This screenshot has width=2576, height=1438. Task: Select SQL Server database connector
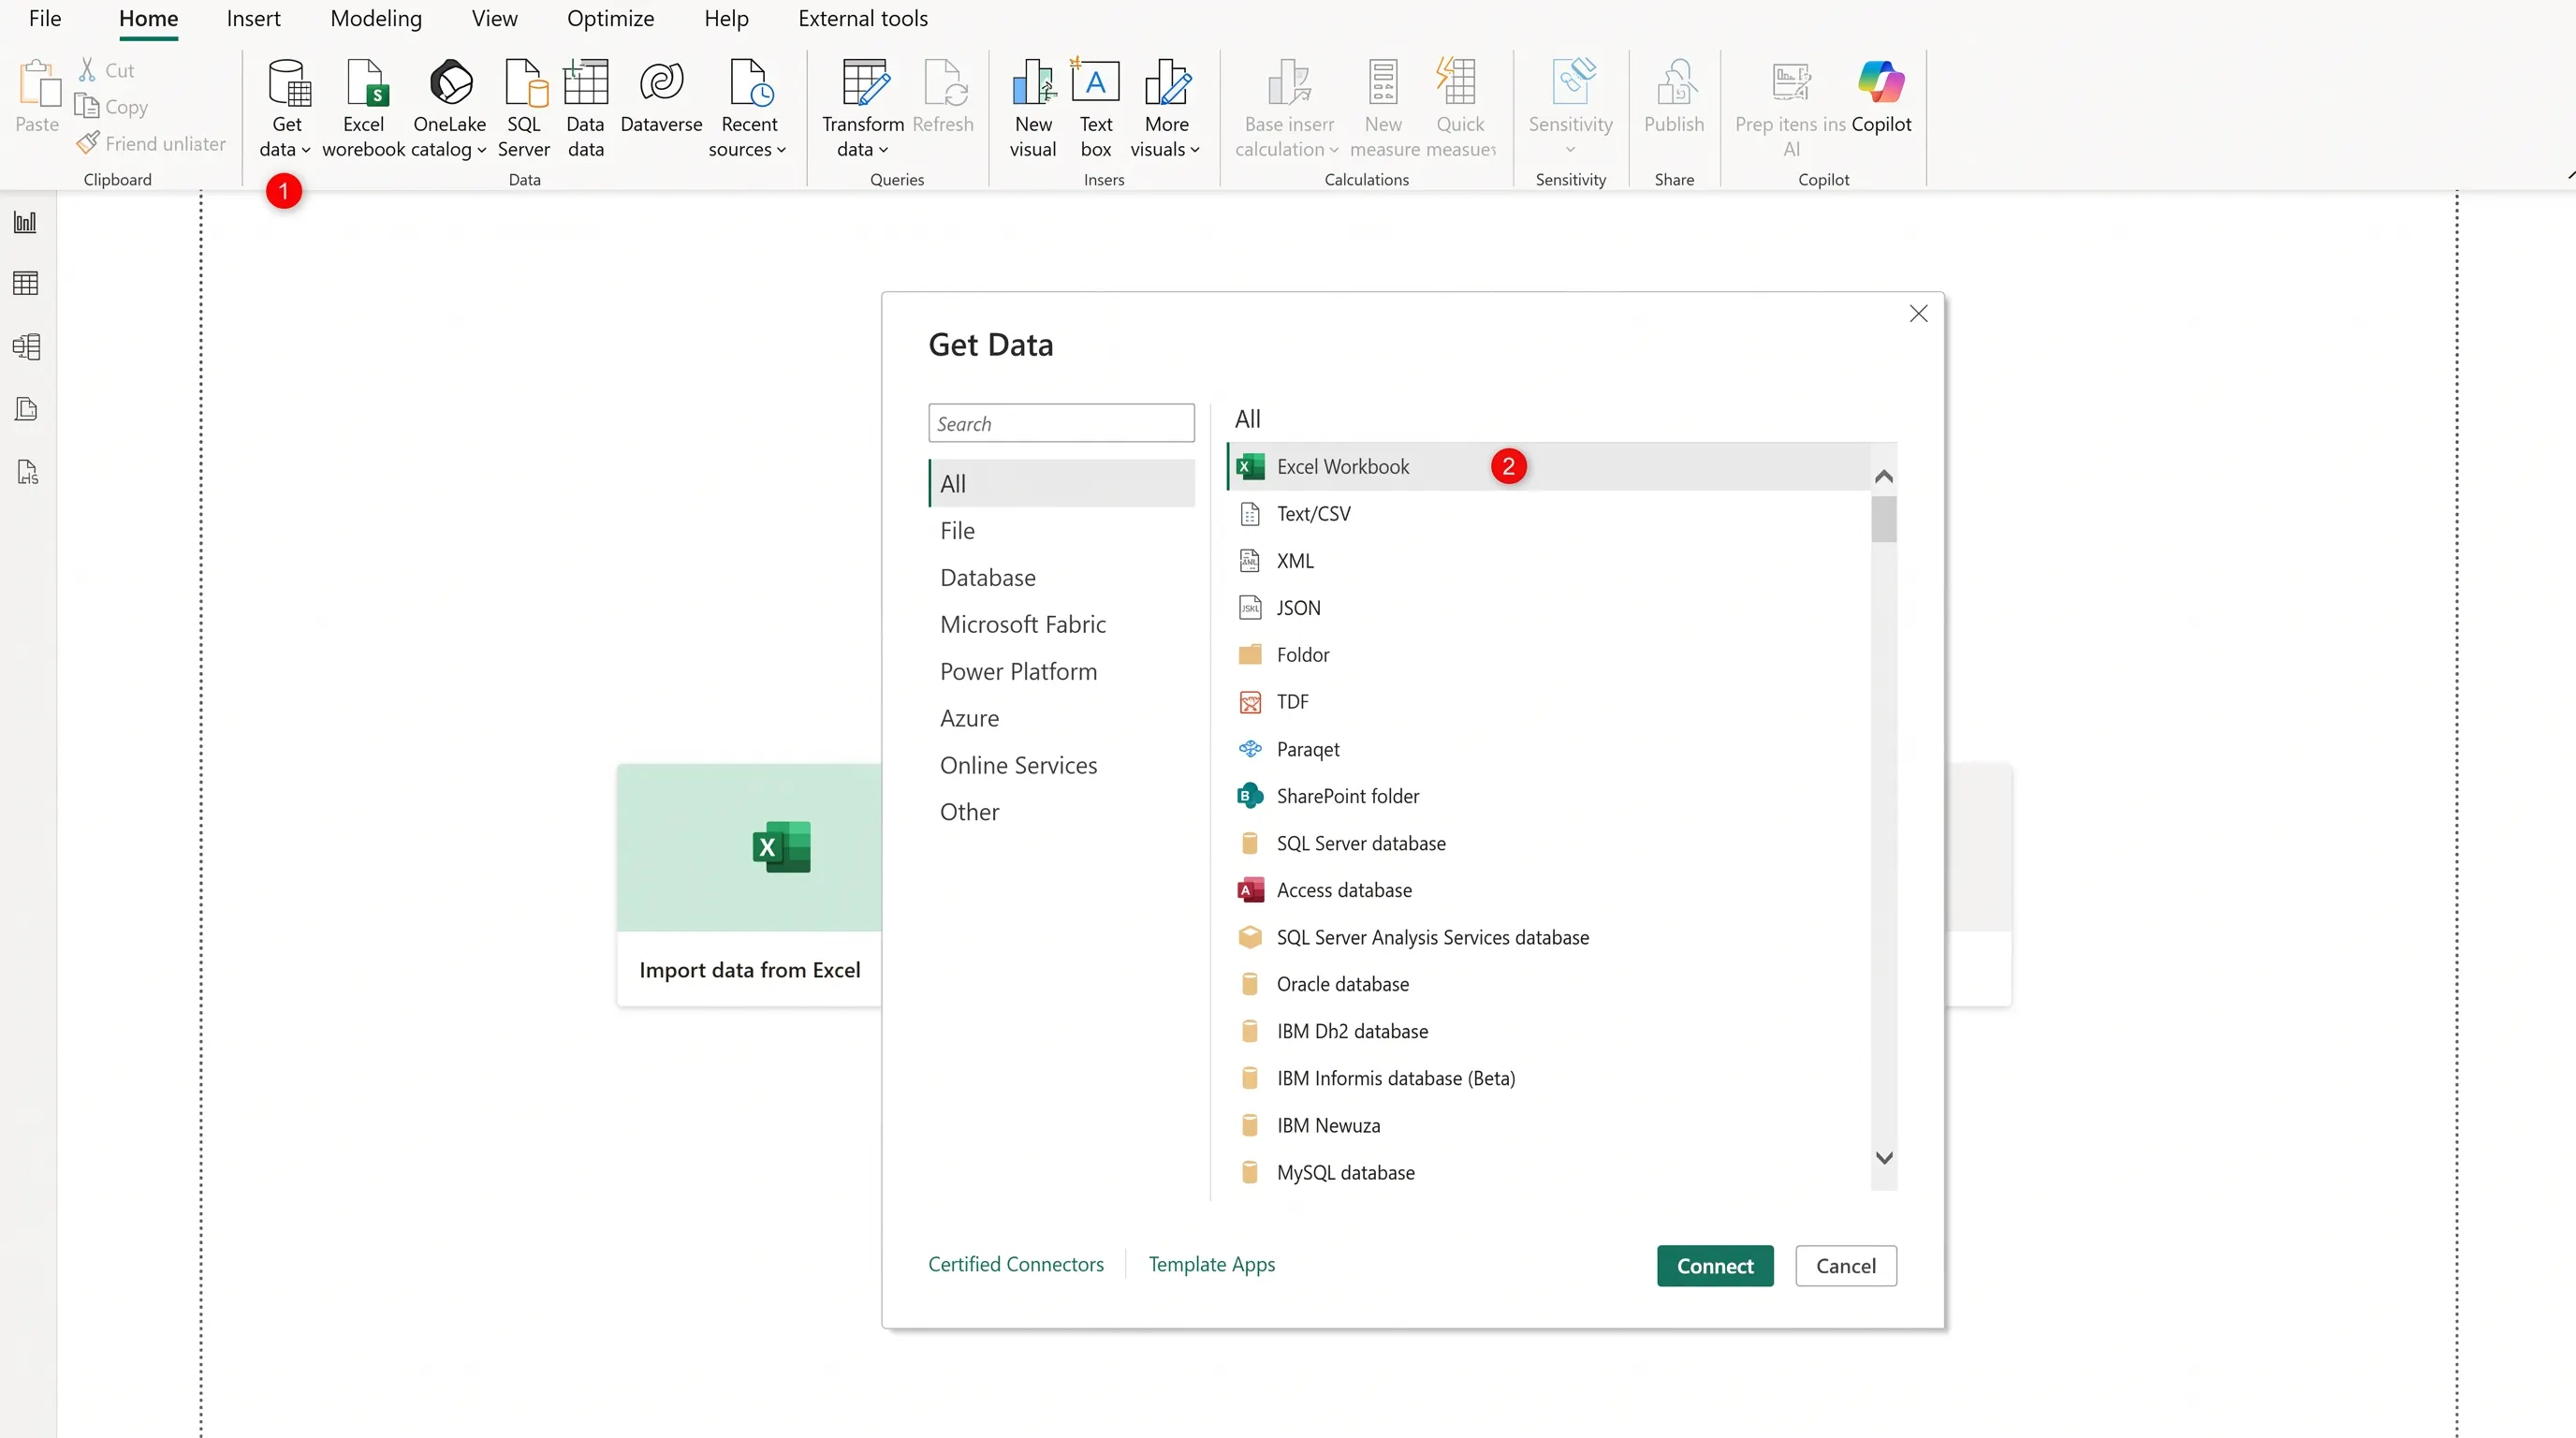1548,843
